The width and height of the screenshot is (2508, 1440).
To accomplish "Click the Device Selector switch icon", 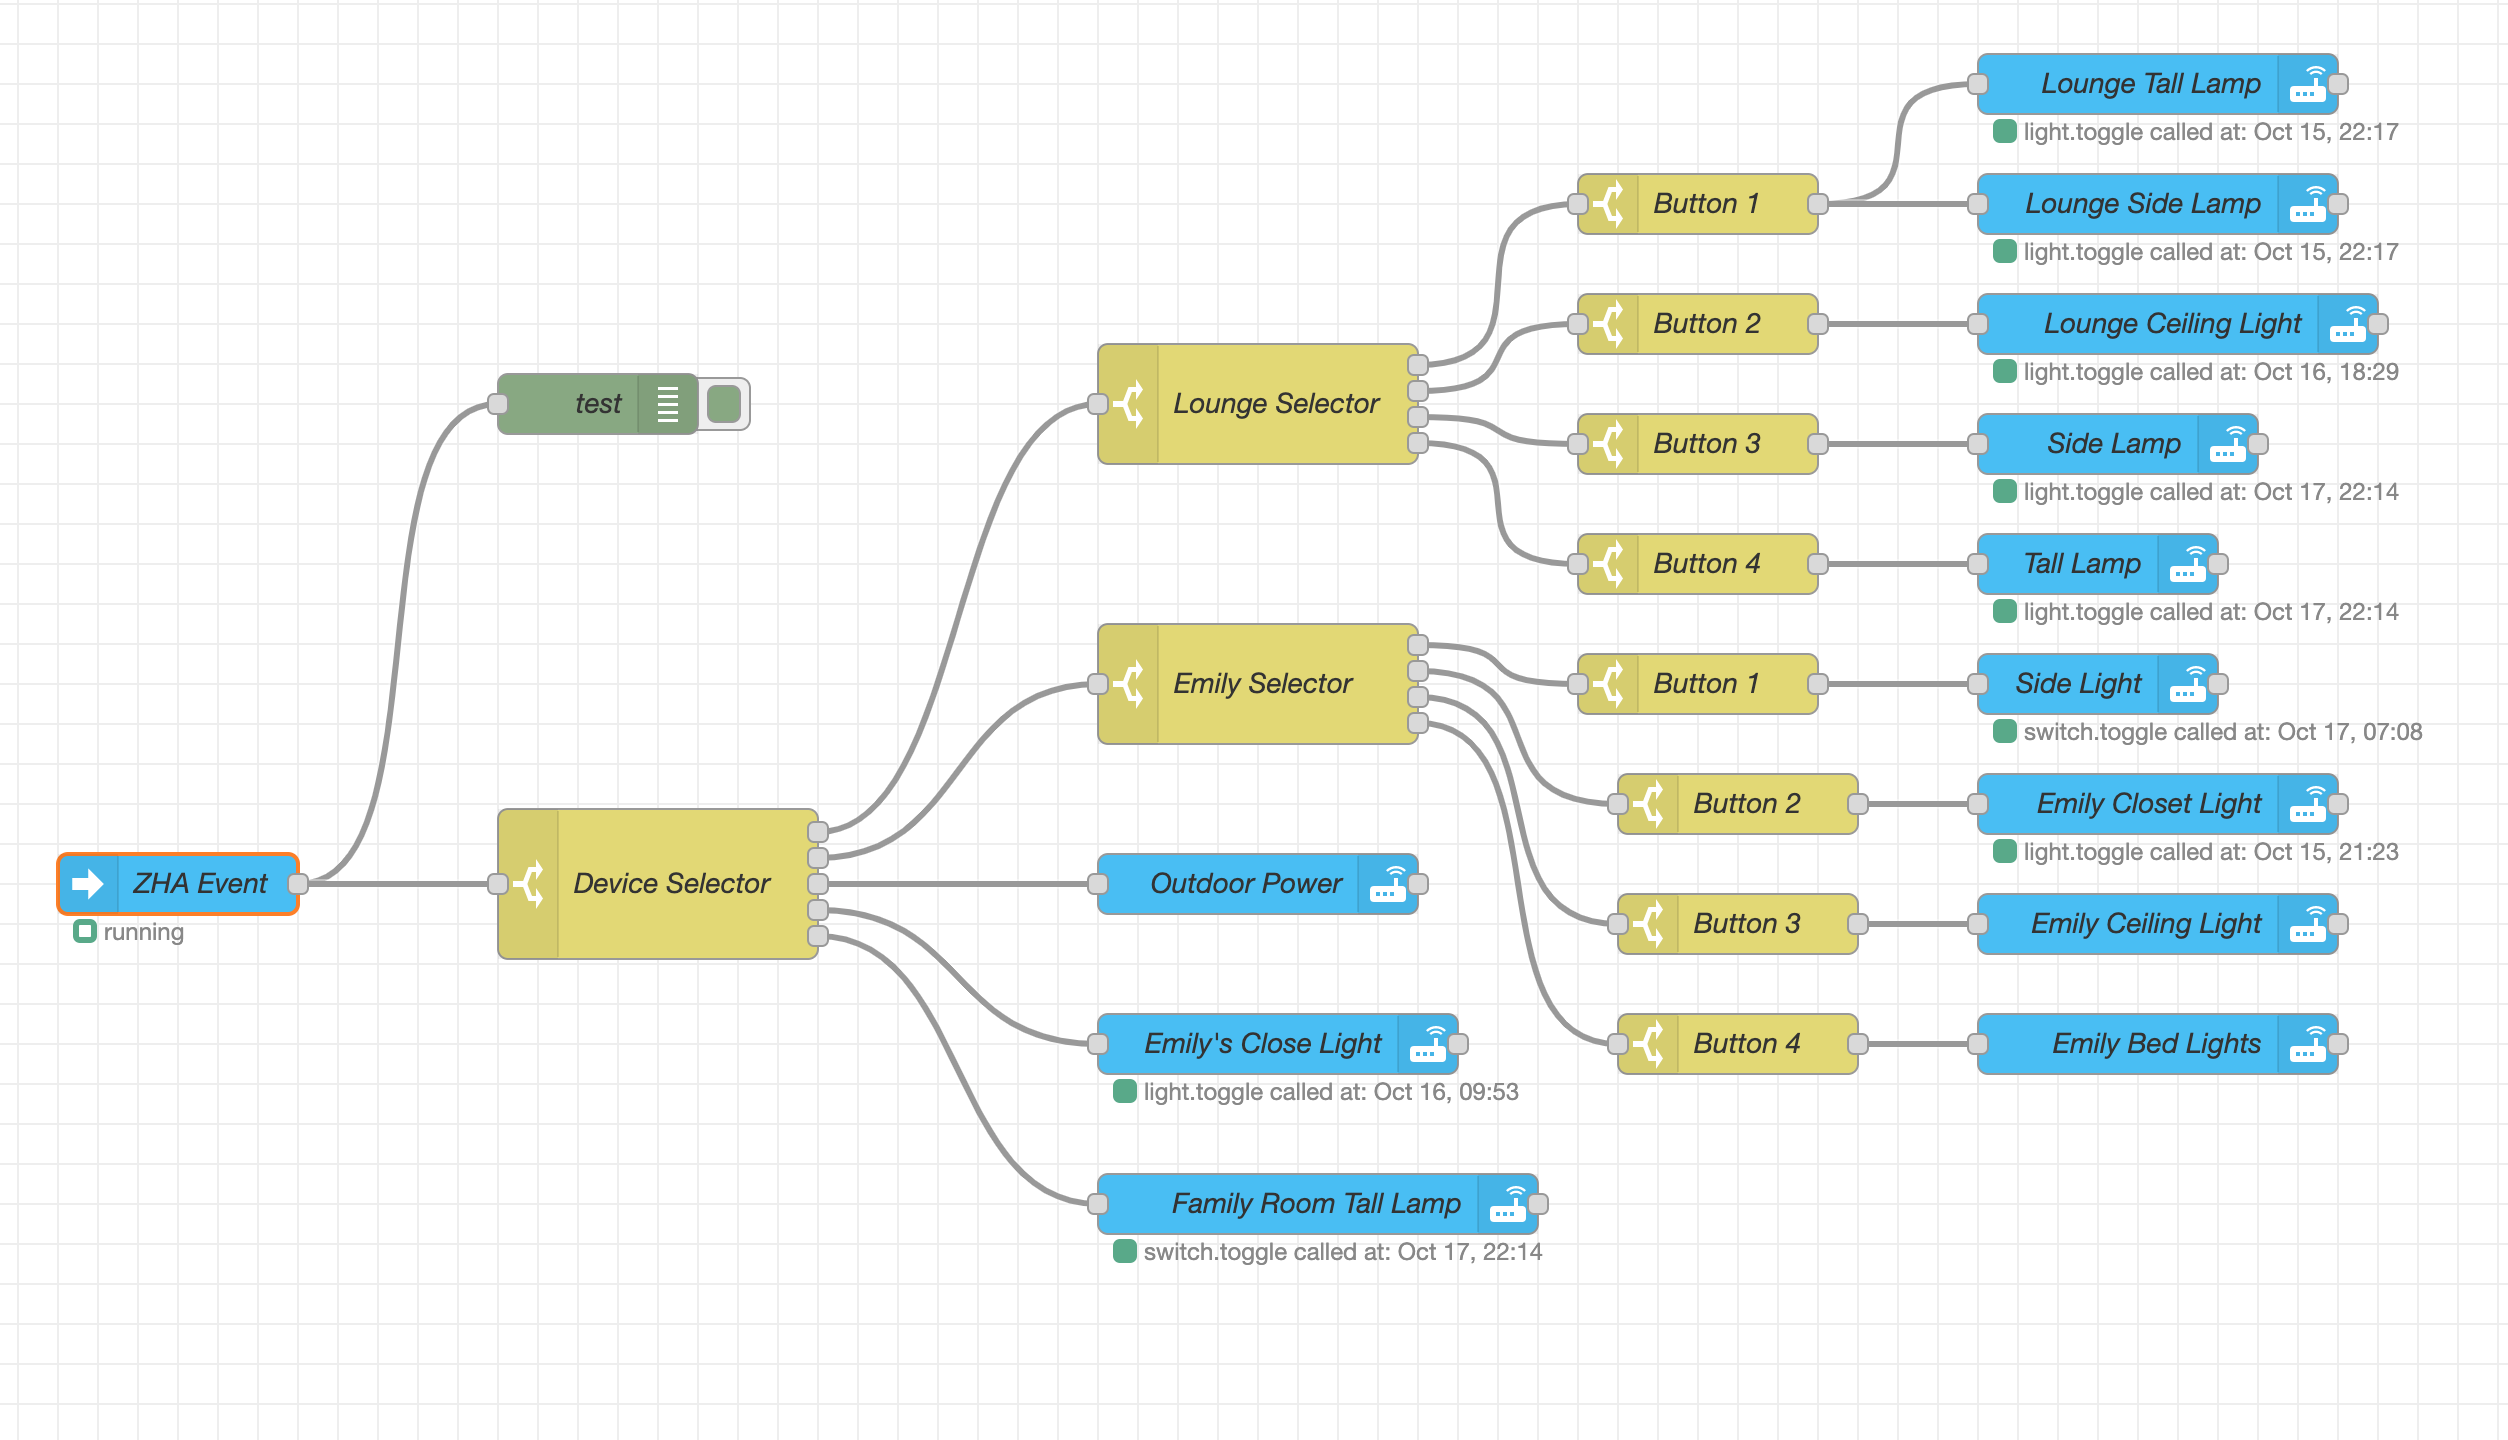I will point(529,884).
